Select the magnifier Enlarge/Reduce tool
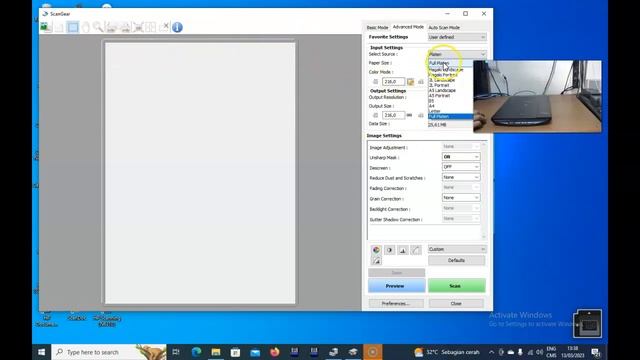The image size is (640, 360). click(98, 27)
